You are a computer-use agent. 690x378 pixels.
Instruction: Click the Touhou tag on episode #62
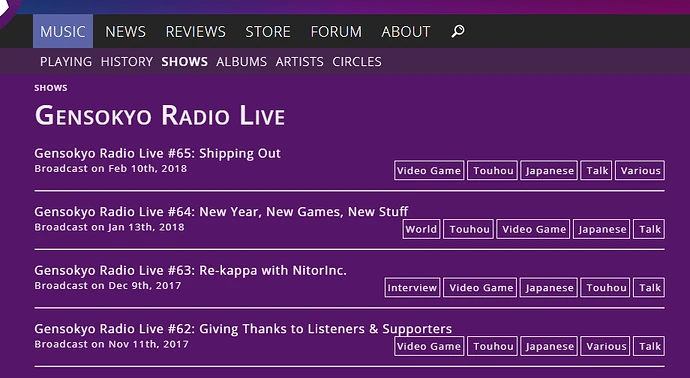click(x=492, y=346)
